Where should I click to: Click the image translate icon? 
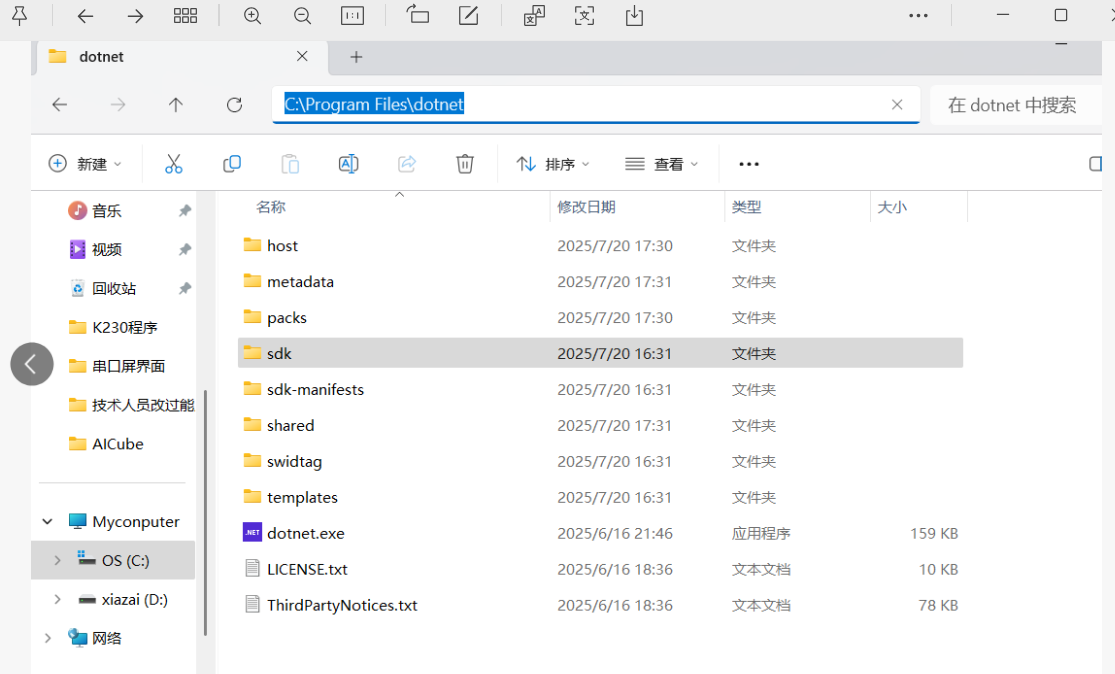[x=534, y=16]
